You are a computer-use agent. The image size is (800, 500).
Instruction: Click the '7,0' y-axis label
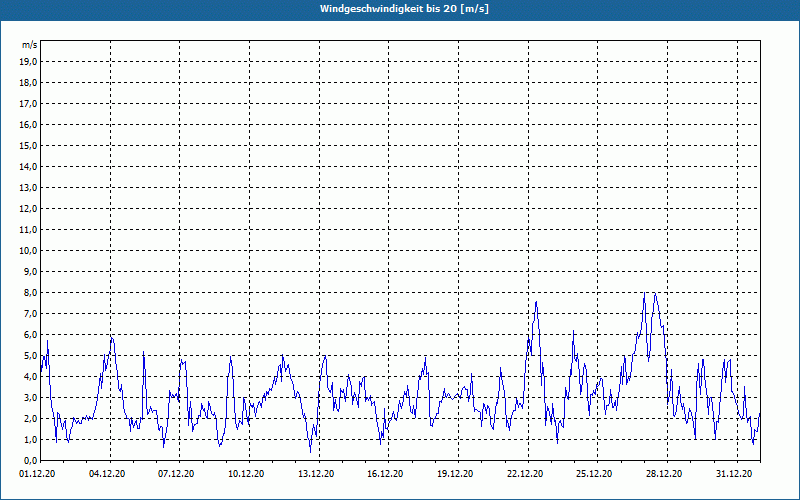pyautogui.click(x=30, y=313)
